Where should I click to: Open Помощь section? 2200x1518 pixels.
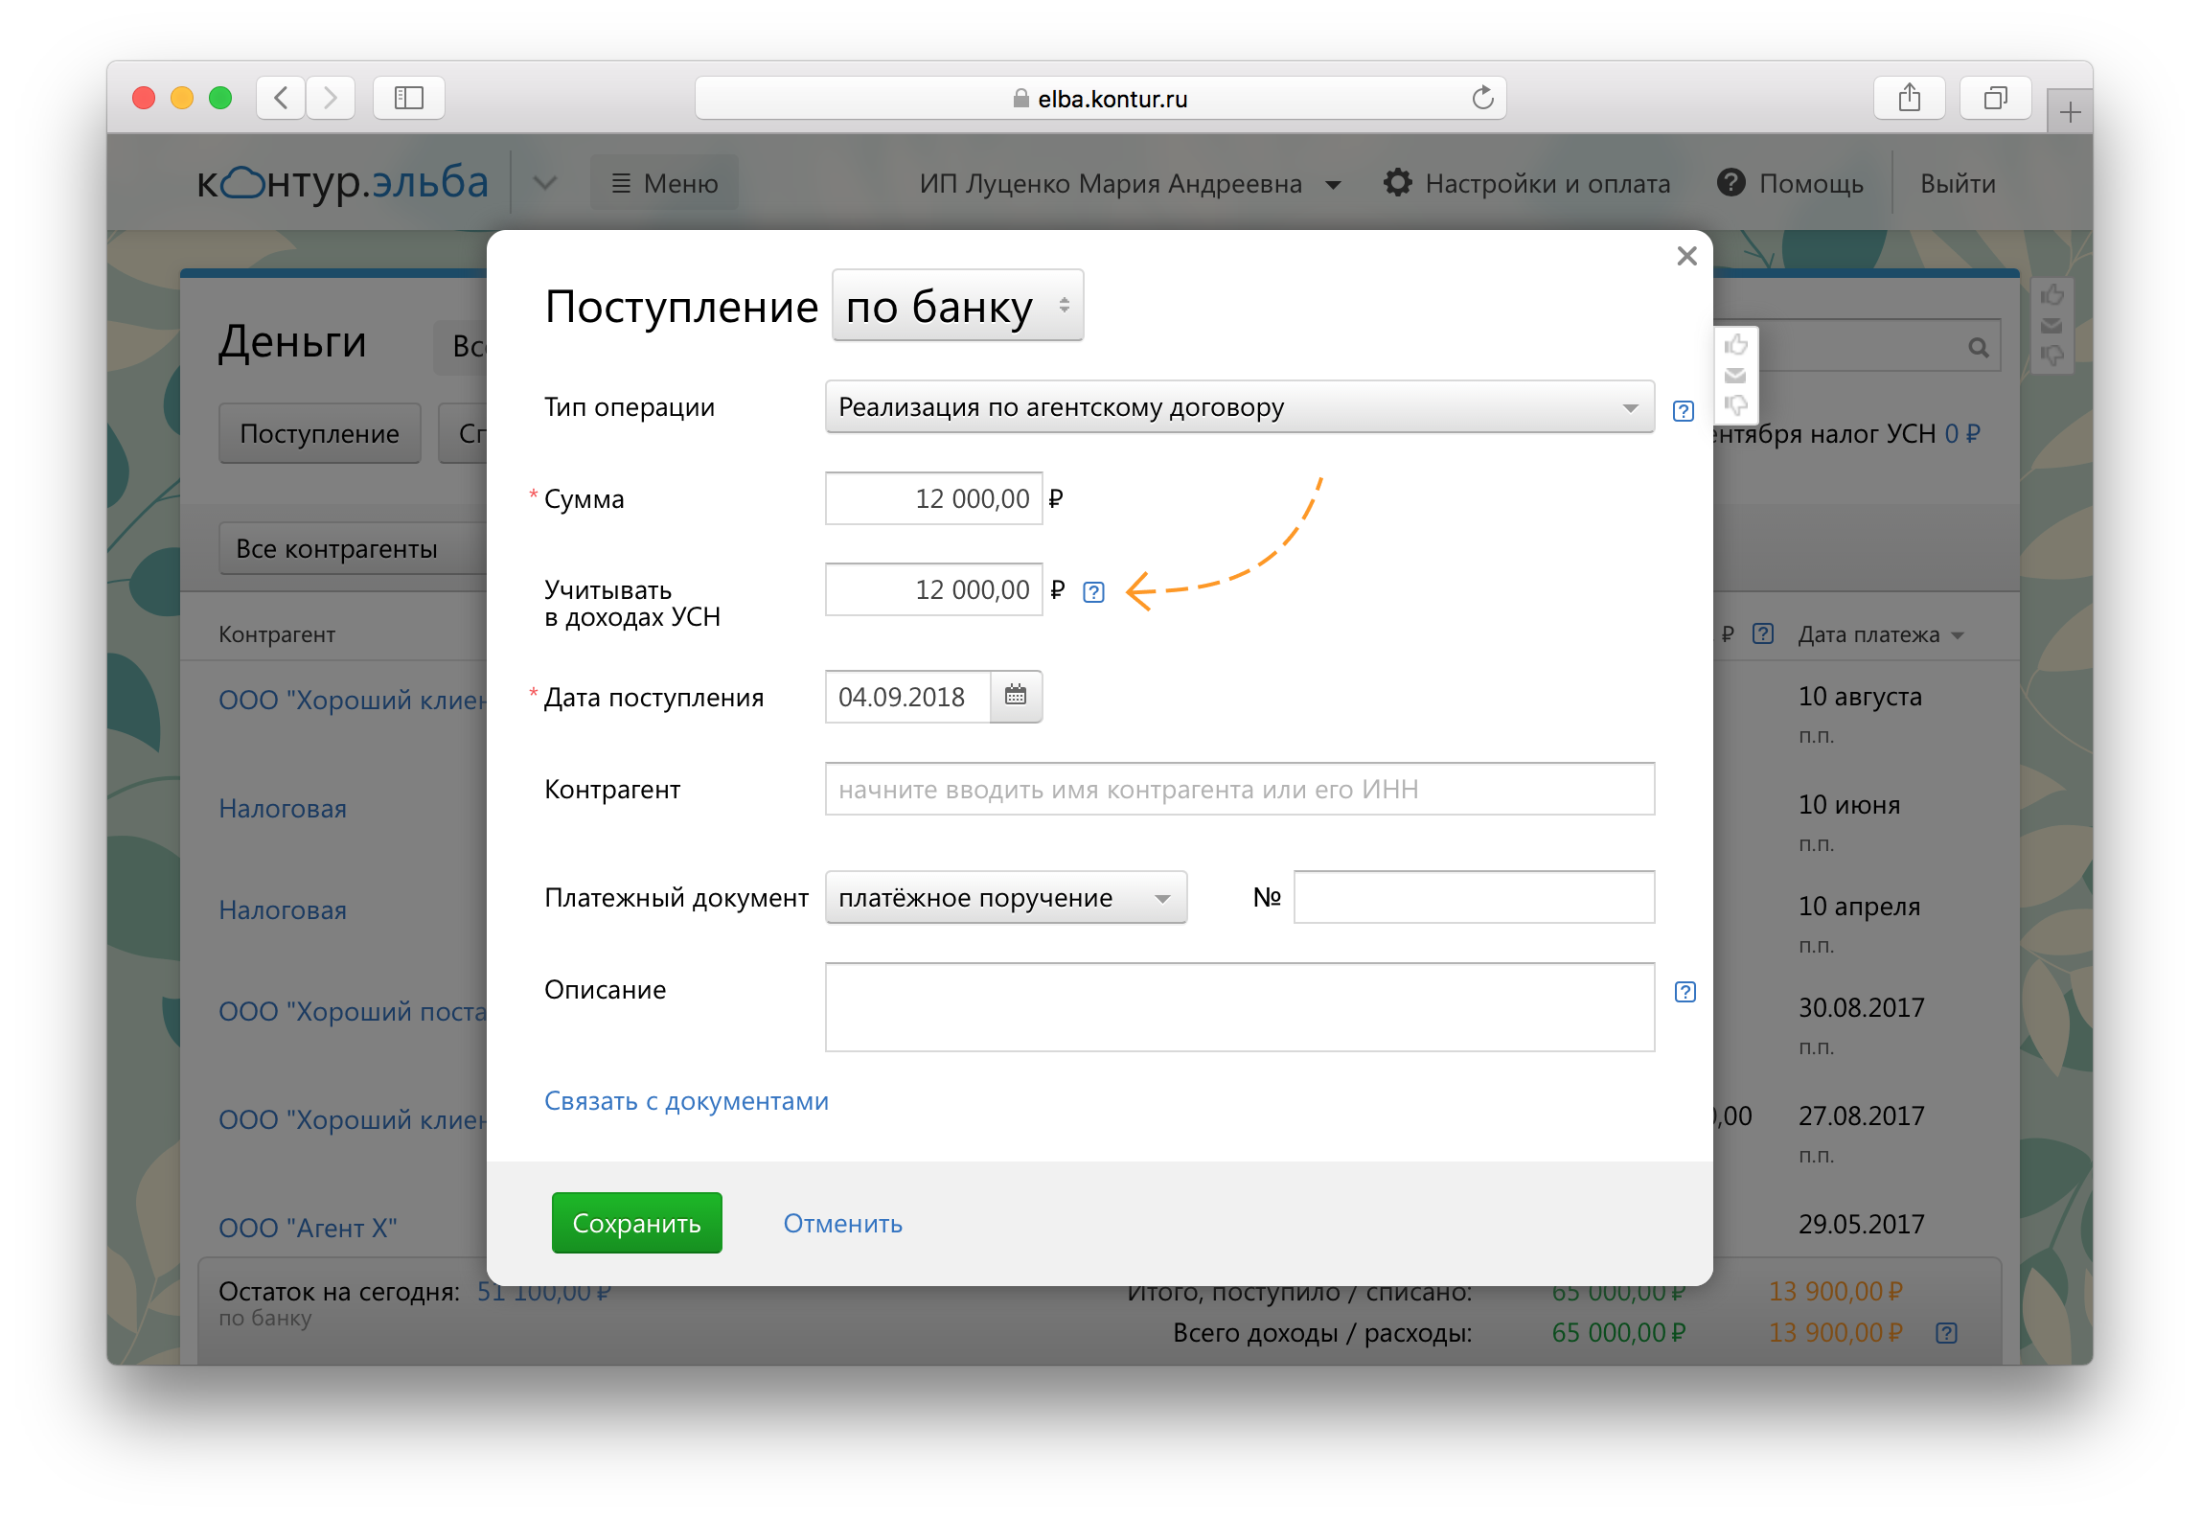[x=1790, y=183]
